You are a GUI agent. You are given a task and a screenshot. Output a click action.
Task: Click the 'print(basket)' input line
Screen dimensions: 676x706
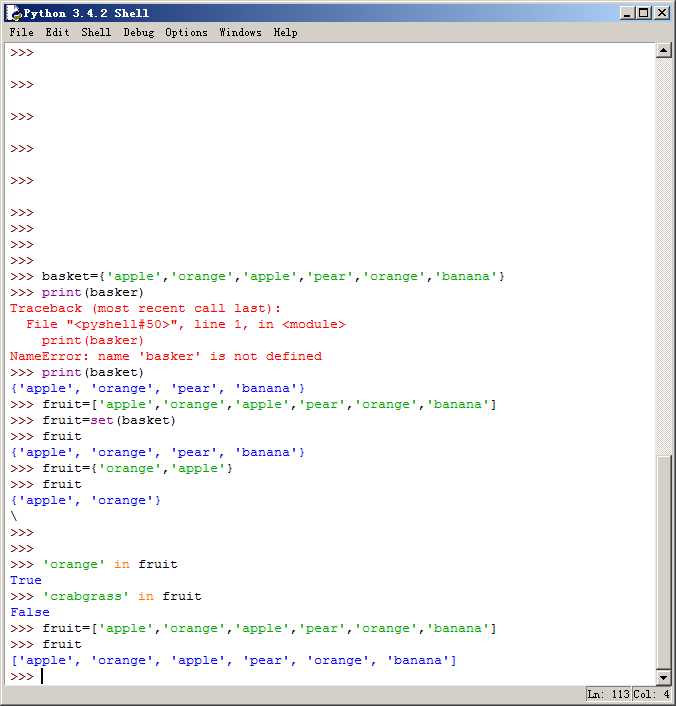[77, 372]
